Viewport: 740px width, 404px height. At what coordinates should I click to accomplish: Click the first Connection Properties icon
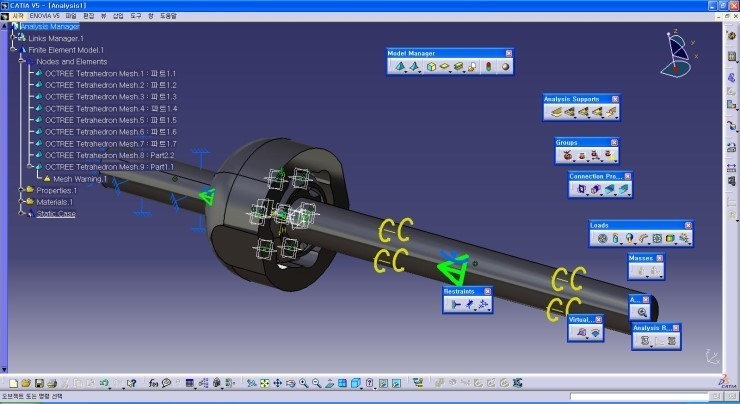point(581,189)
